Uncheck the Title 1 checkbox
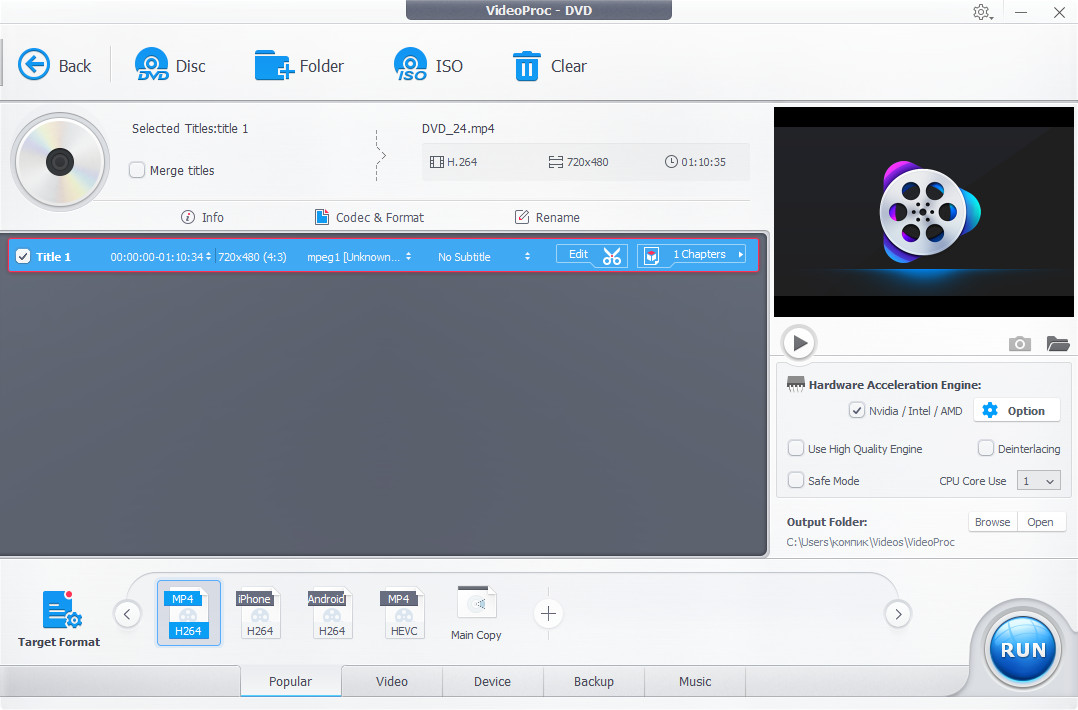The height and width of the screenshot is (710, 1078). point(23,256)
